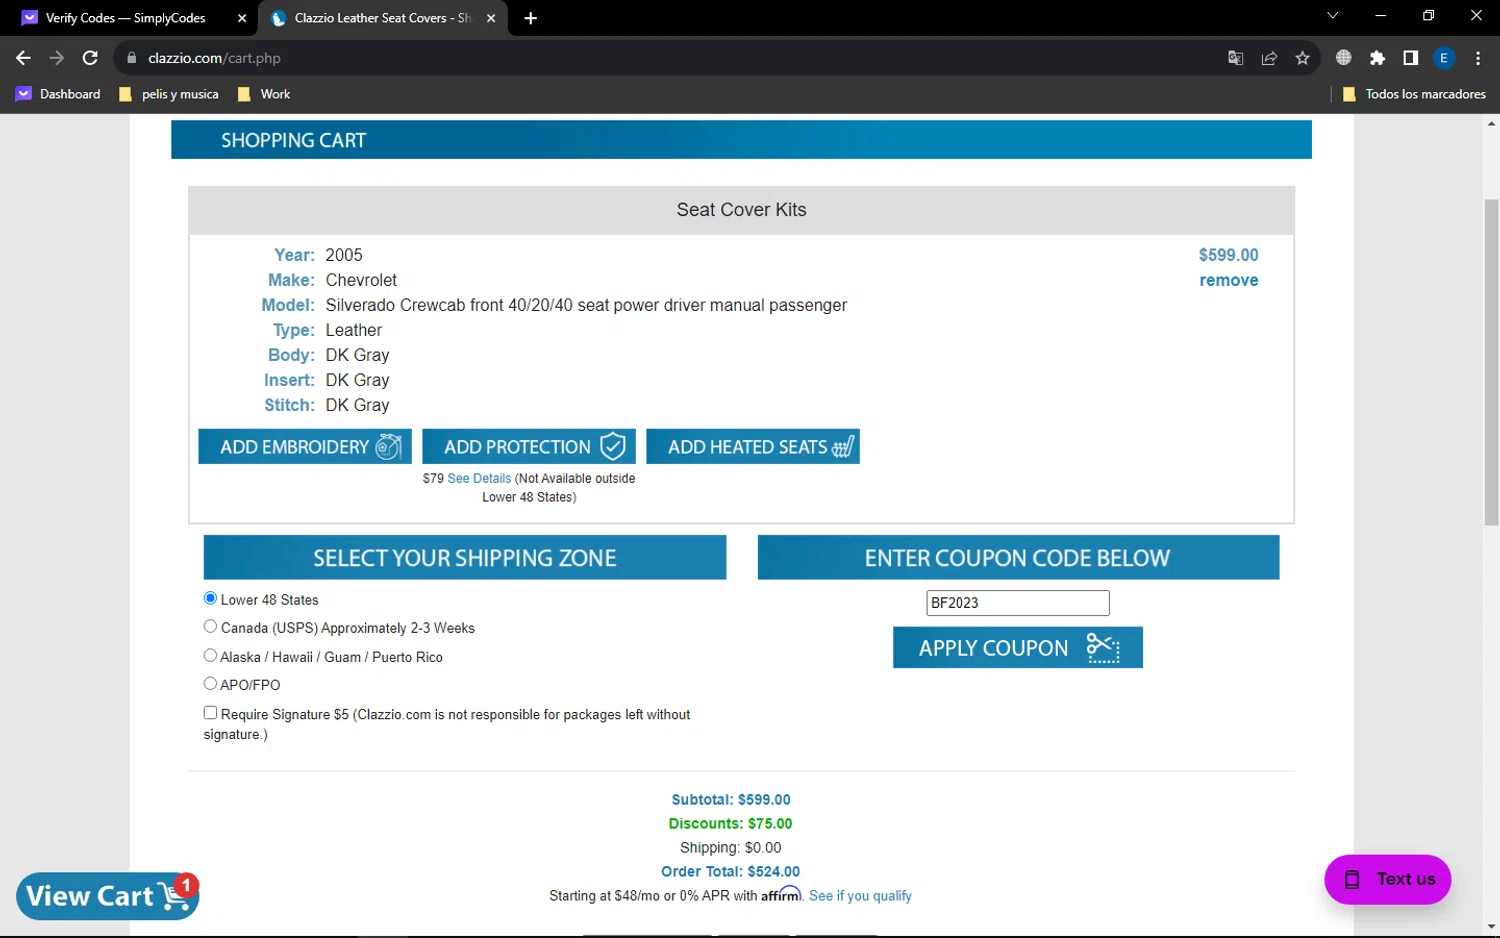Viewport: 1500px width, 938px height.
Task: Choose Alaska / Hawaii / Guam / Puerto Rico shipping
Action: [210, 655]
